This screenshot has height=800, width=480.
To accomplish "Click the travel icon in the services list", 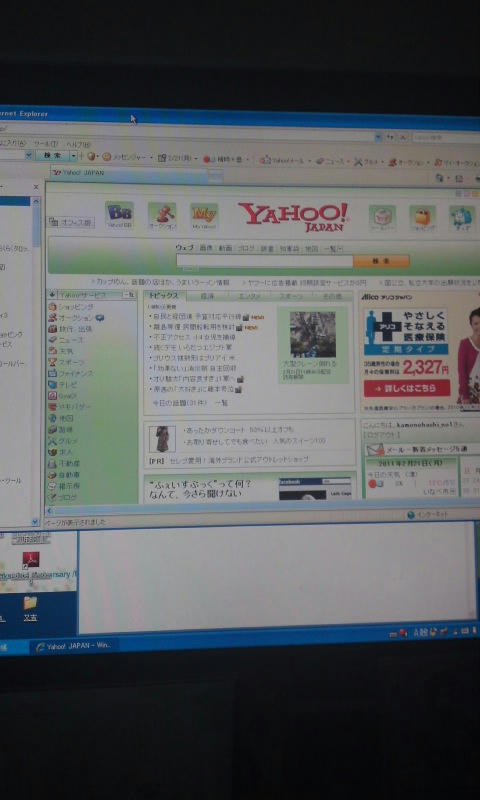I will pyautogui.click(x=52, y=329).
